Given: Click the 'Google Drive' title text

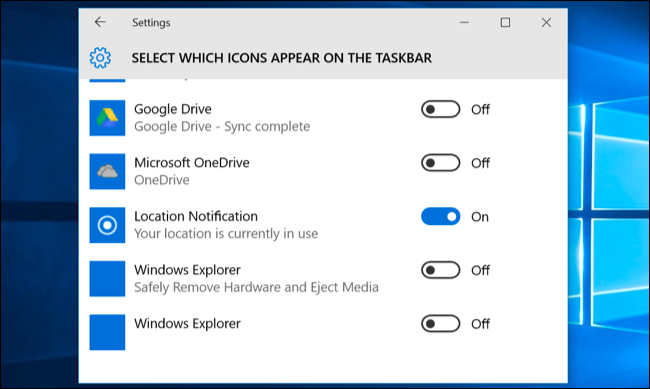Looking at the screenshot, I should pyautogui.click(x=172, y=109).
